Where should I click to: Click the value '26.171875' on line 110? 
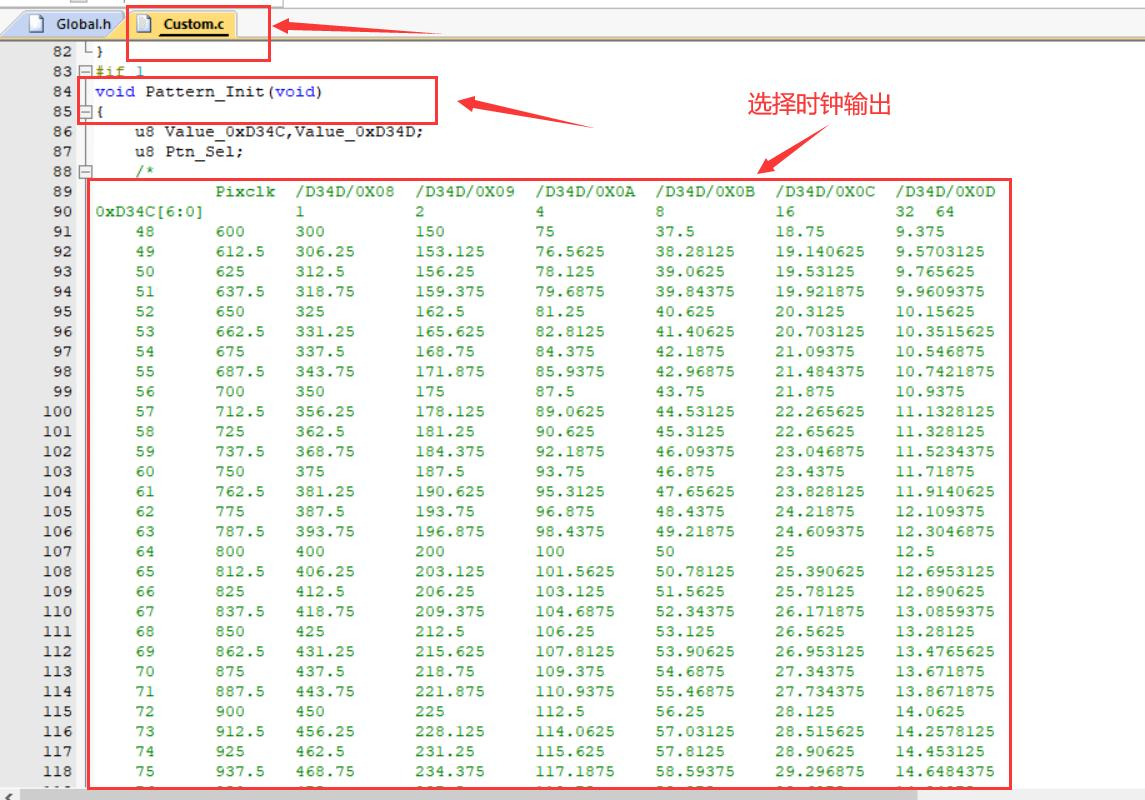click(820, 612)
